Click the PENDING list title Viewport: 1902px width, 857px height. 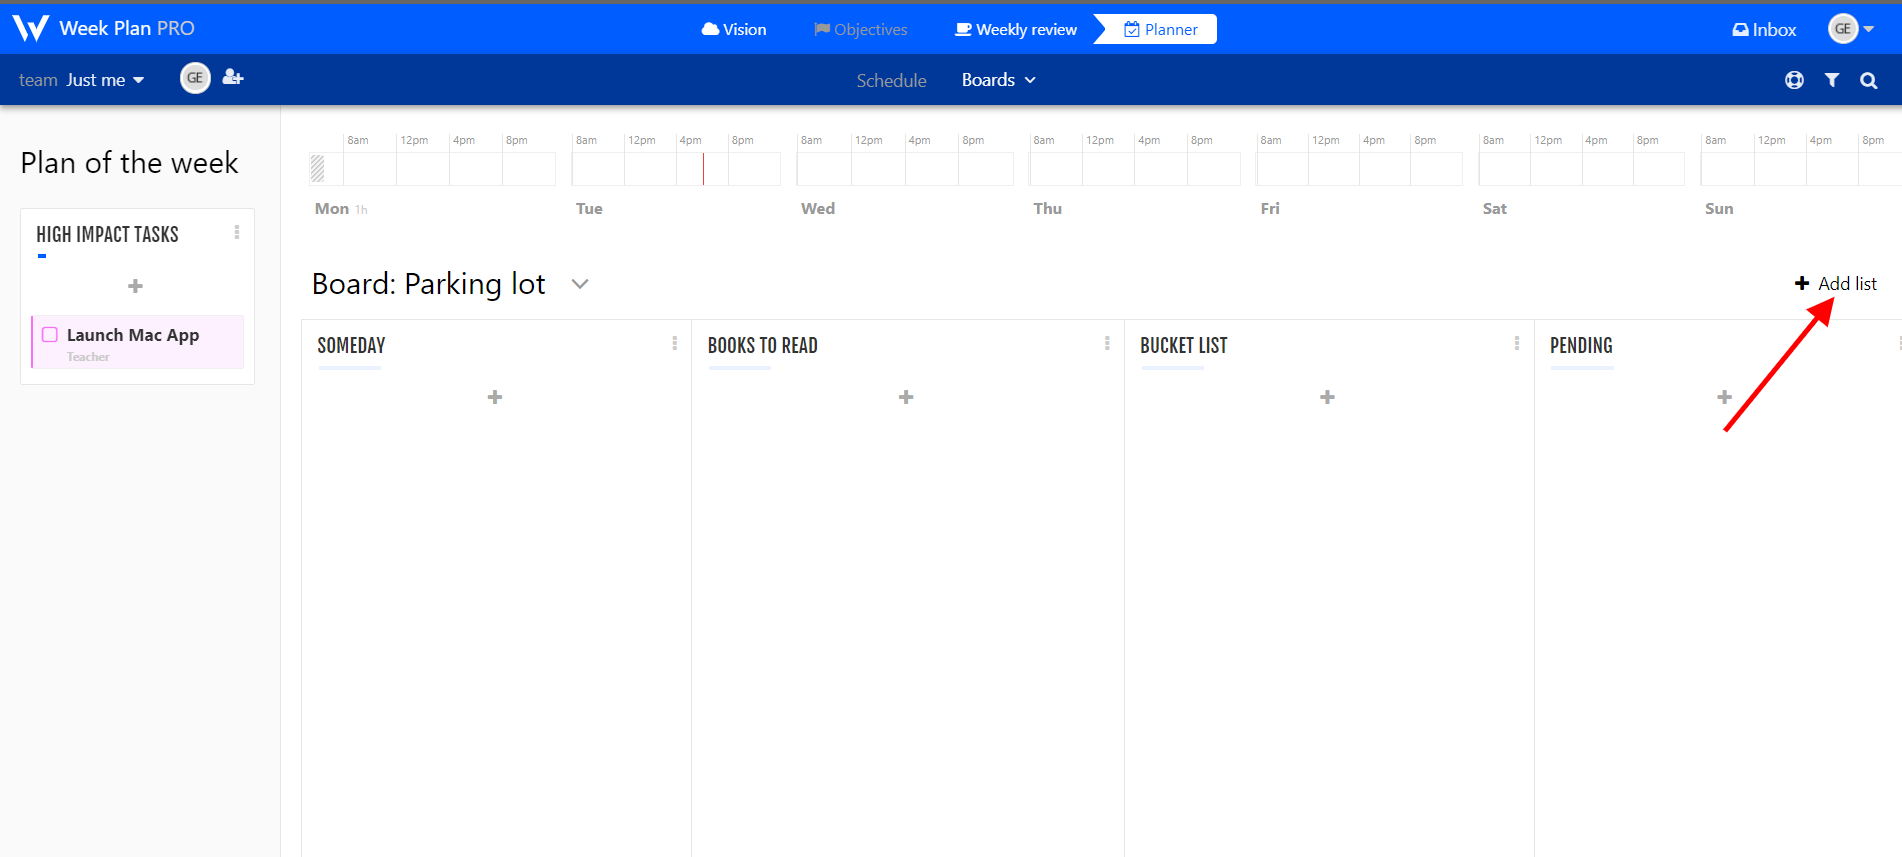(x=1581, y=346)
